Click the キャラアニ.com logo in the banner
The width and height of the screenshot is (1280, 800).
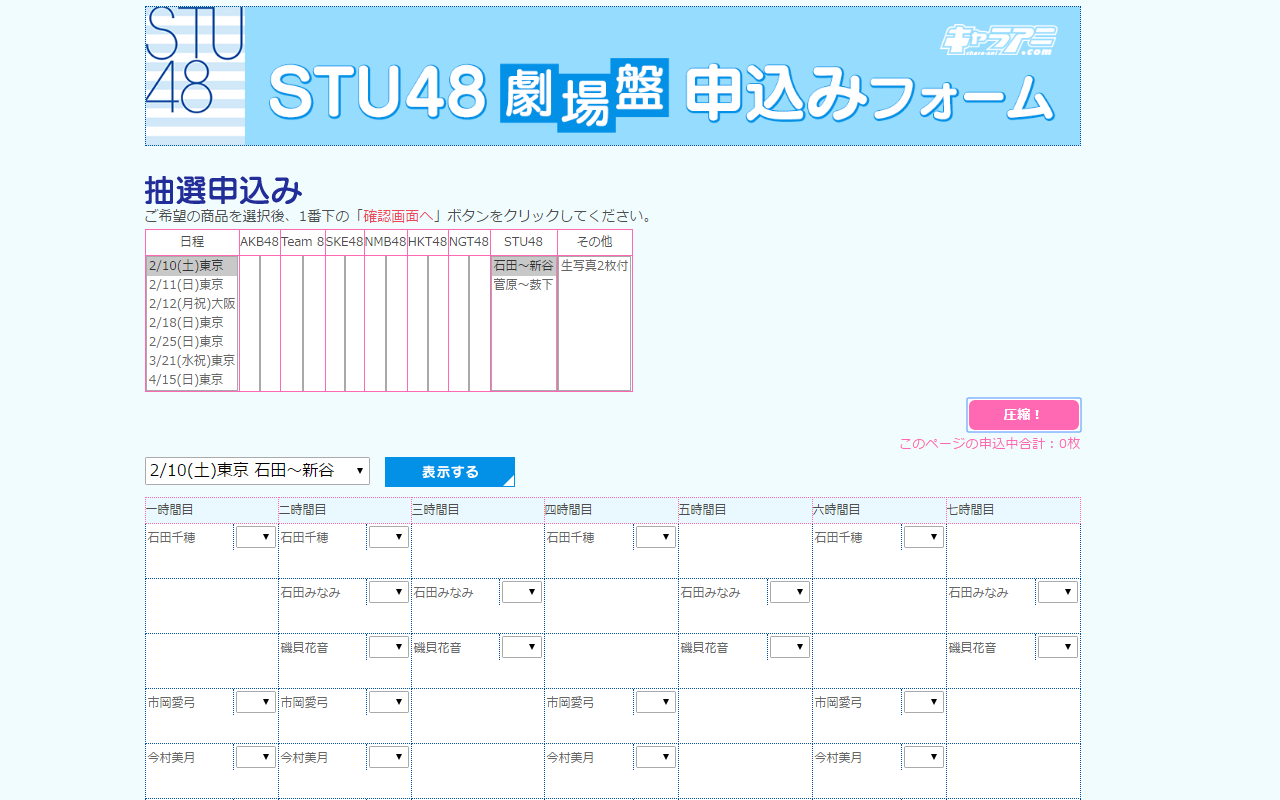(998, 40)
